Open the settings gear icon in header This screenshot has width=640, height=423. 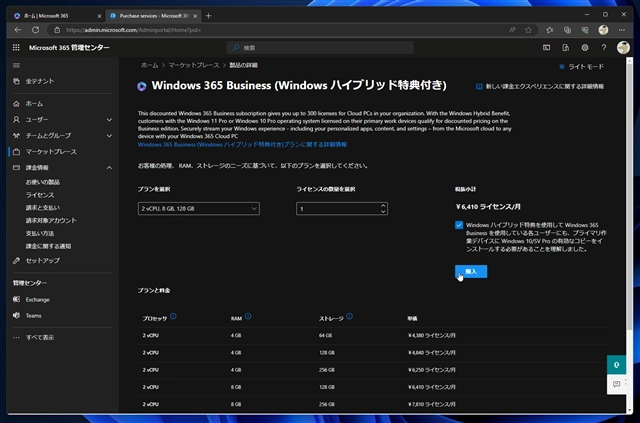(585, 48)
